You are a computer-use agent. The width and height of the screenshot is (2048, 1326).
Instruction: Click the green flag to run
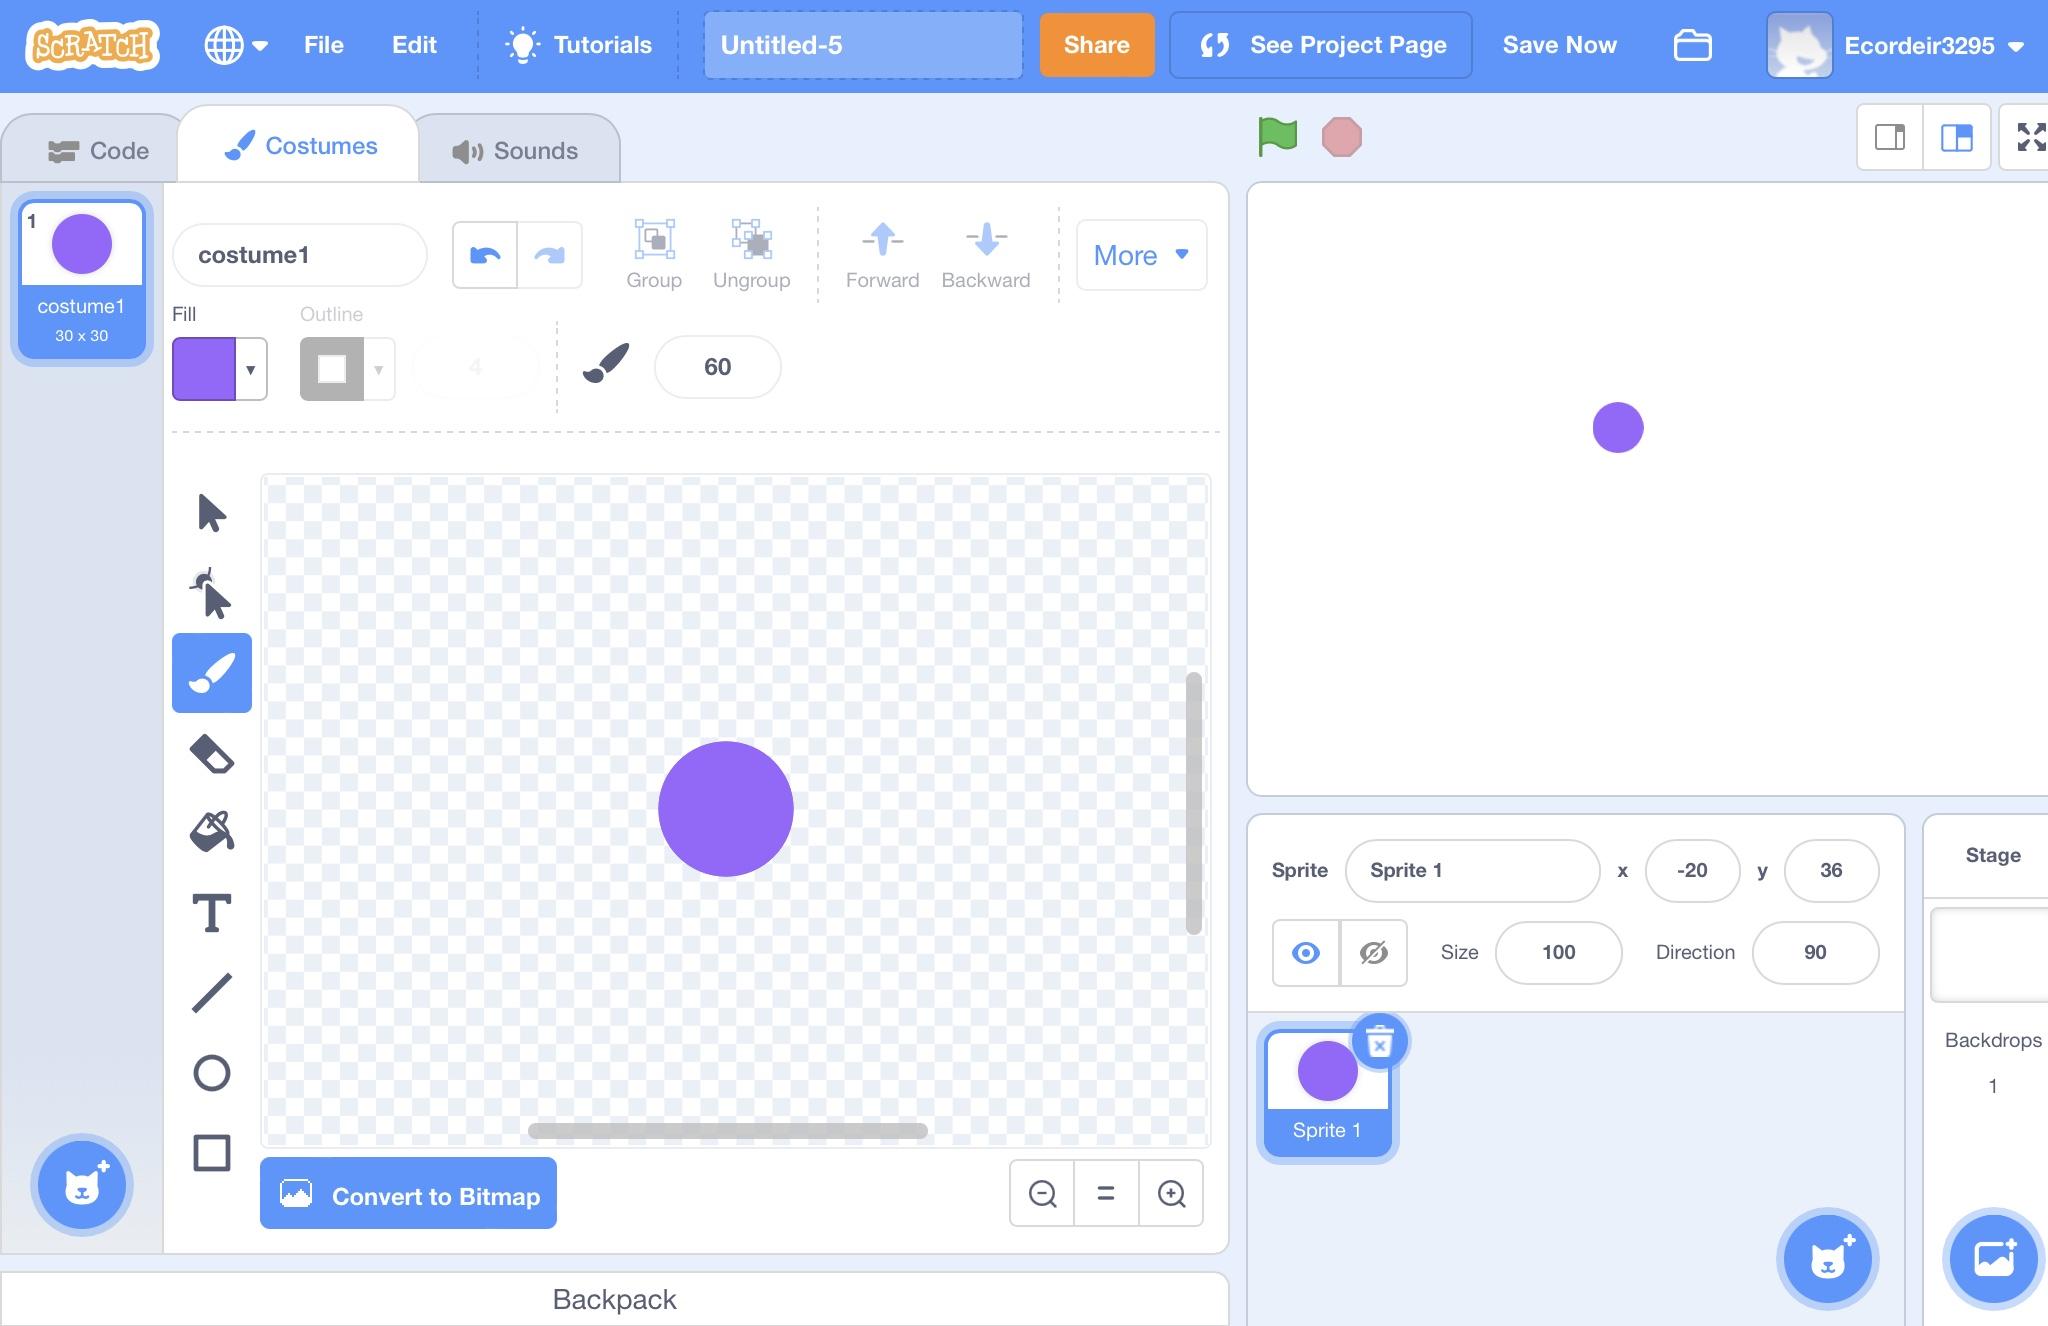(x=1277, y=137)
